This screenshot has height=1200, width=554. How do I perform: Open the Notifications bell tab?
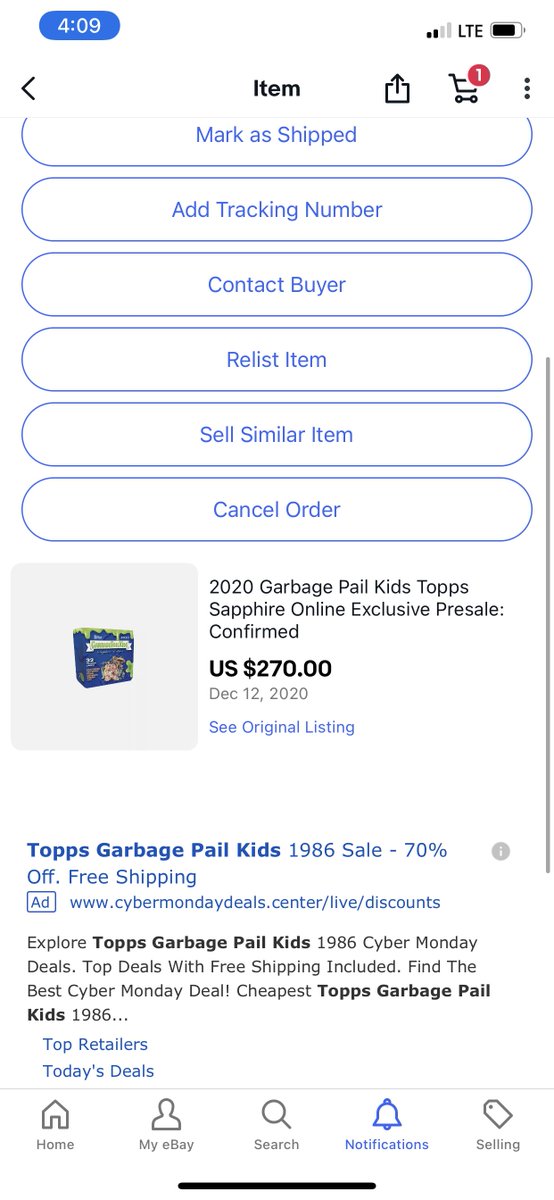coord(387,1125)
